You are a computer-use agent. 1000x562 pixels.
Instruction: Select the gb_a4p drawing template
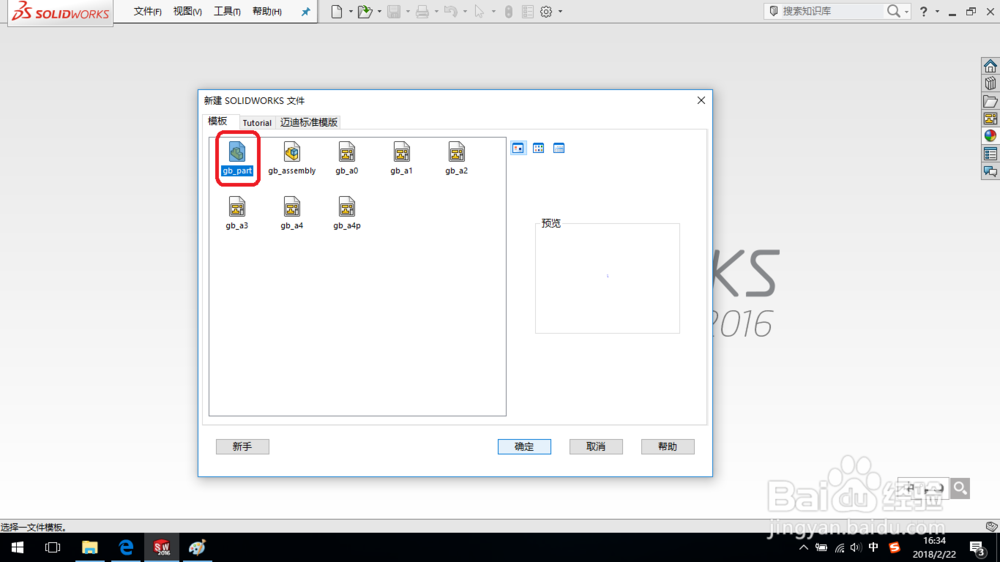pyautogui.click(x=346, y=213)
